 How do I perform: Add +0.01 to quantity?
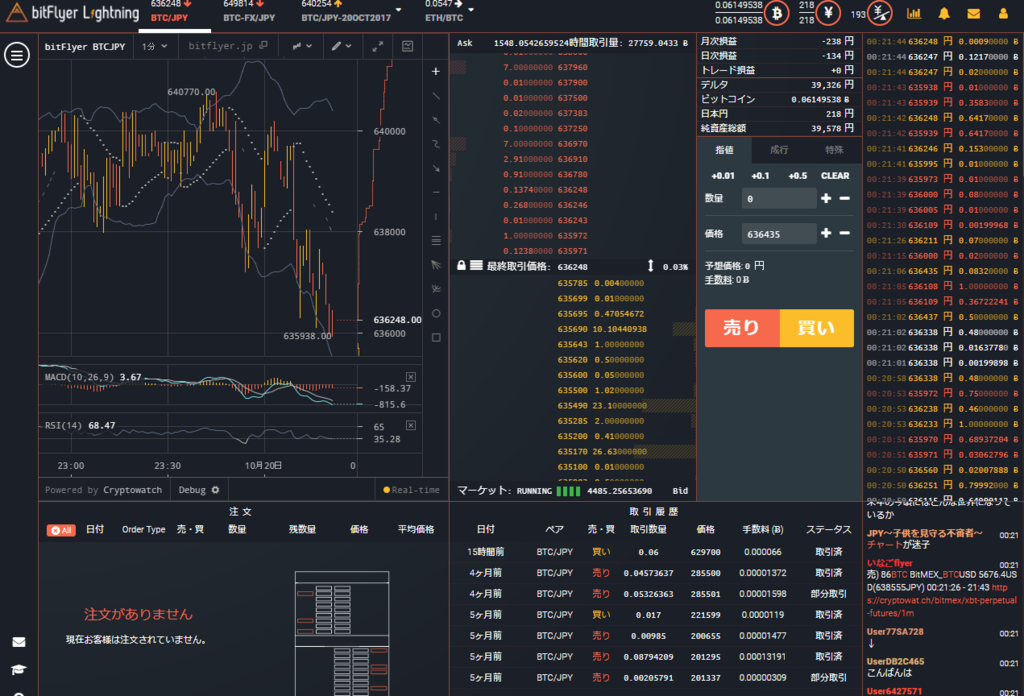tap(723, 176)
